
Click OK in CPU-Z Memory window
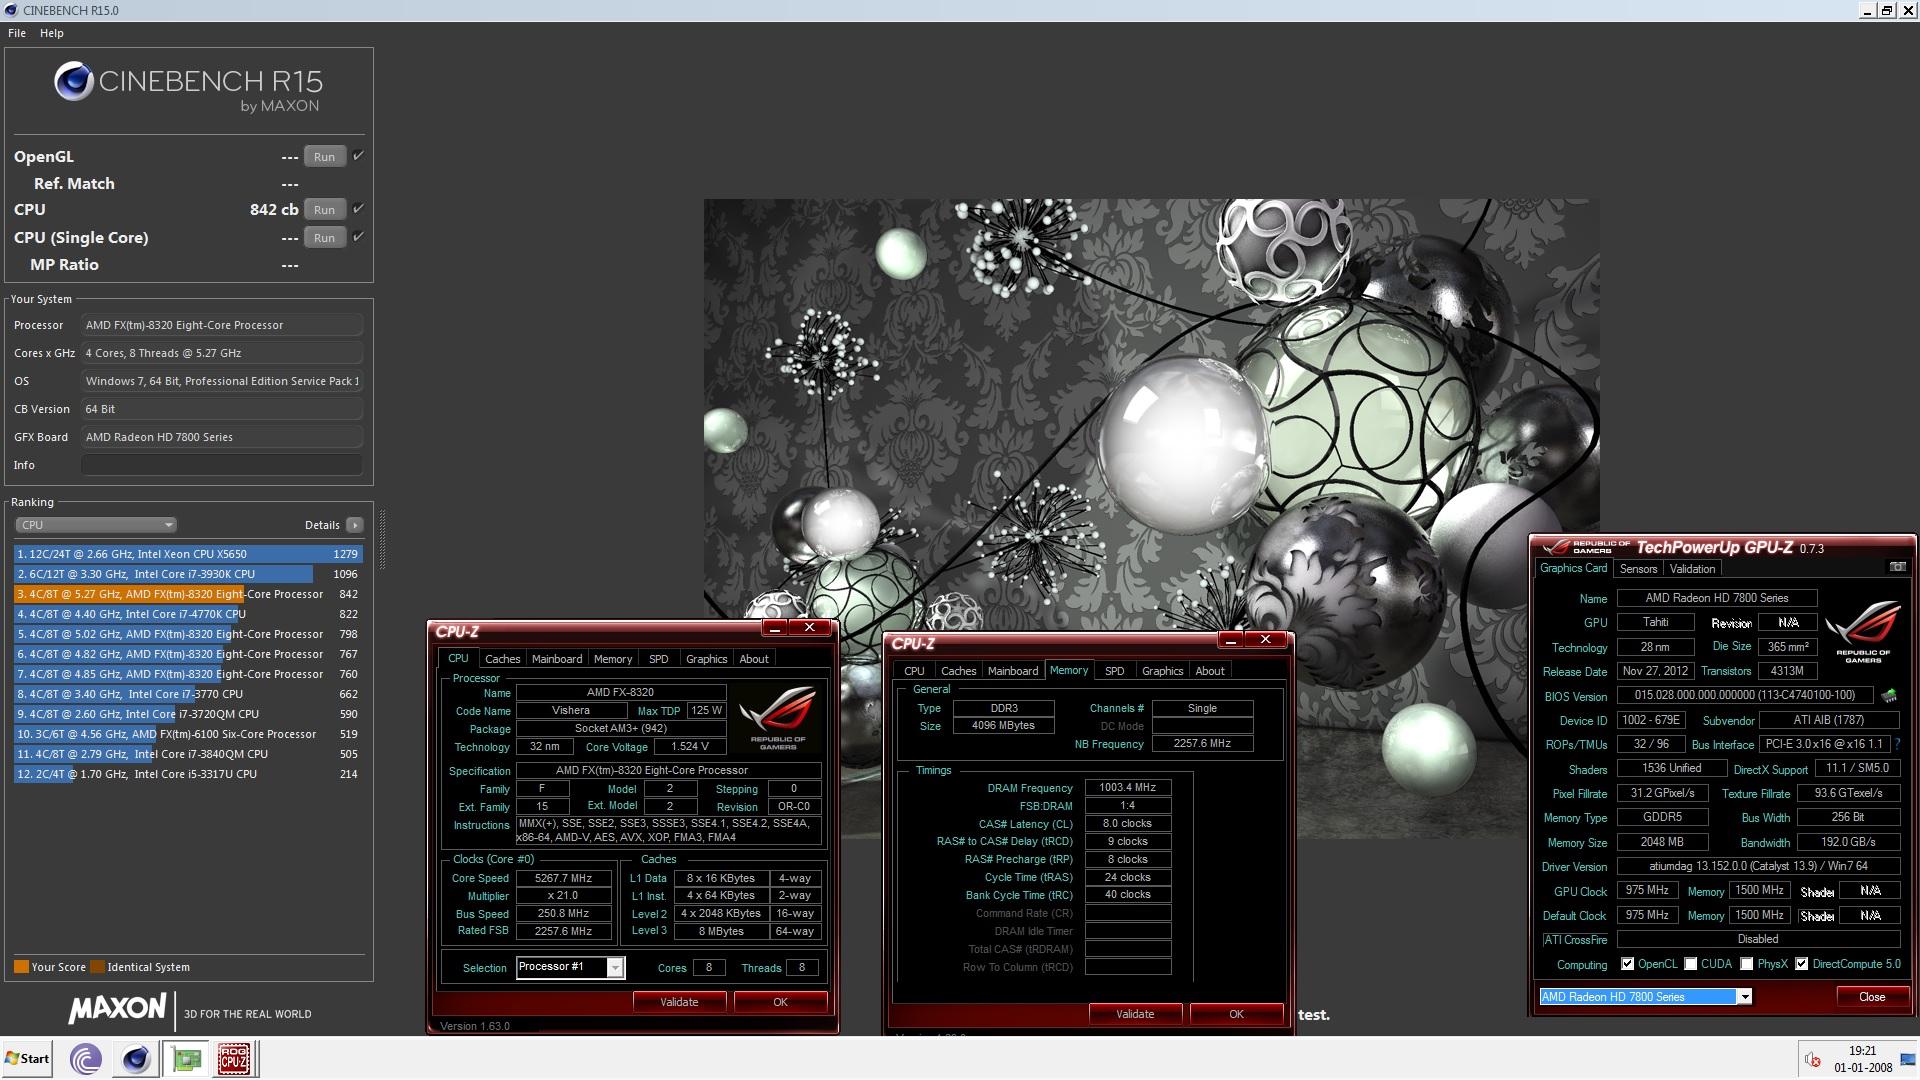1236,1014
